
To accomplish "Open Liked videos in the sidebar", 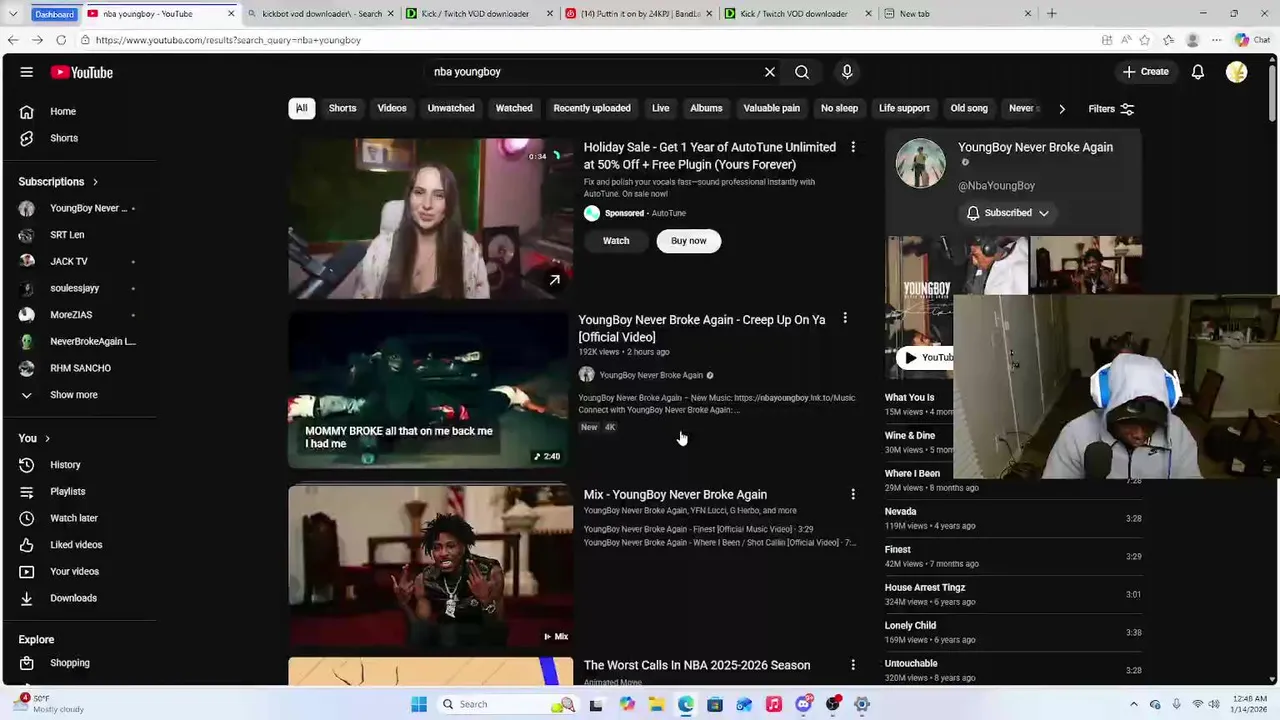I will (76, 545).
